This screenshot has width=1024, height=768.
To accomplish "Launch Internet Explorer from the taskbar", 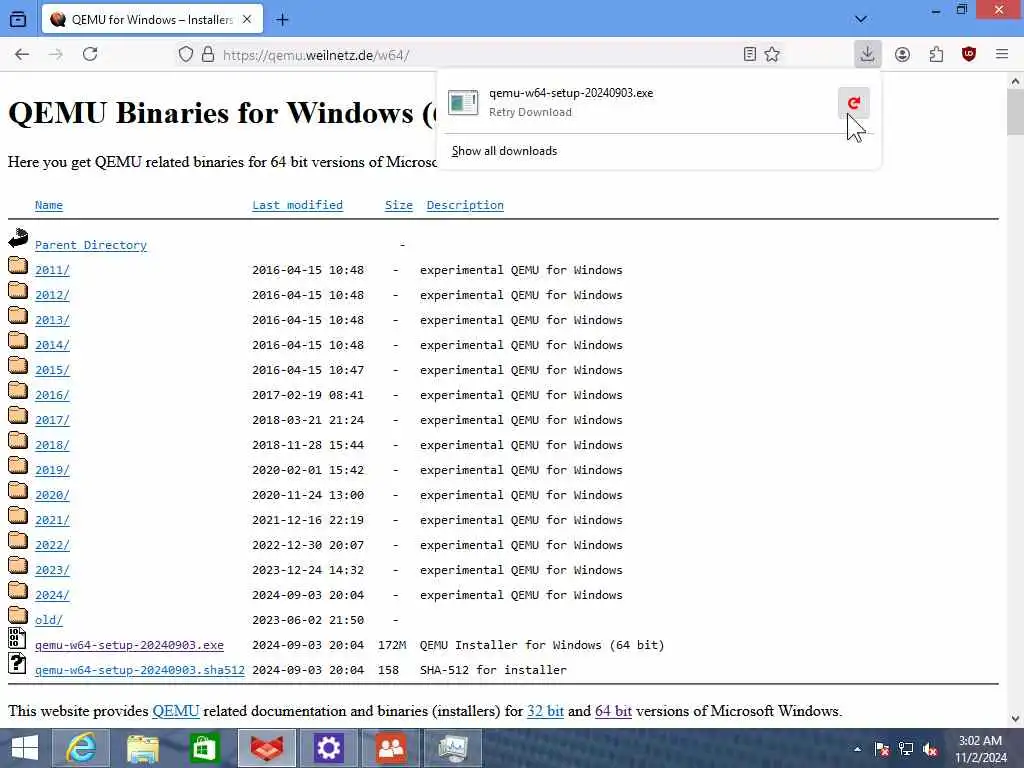I will pyautogui.click(x=80, y=748).
